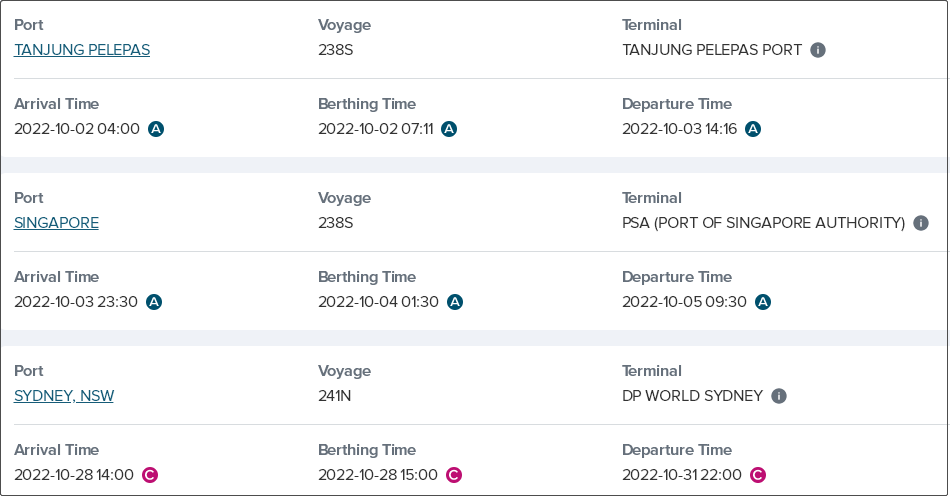
Task: Click info icon next to PSA Singapore terminal
Action: click(x=921, y=223)
